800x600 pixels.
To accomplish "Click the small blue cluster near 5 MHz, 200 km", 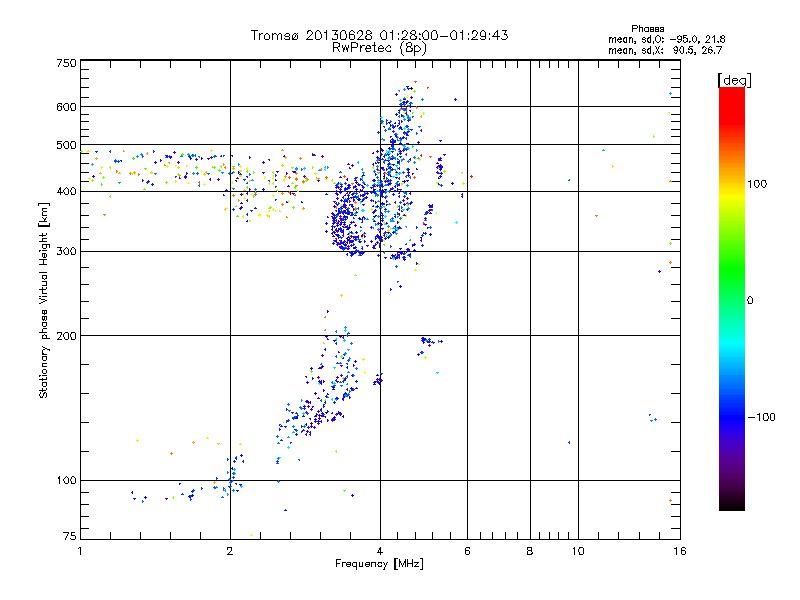I will [428, 343].
